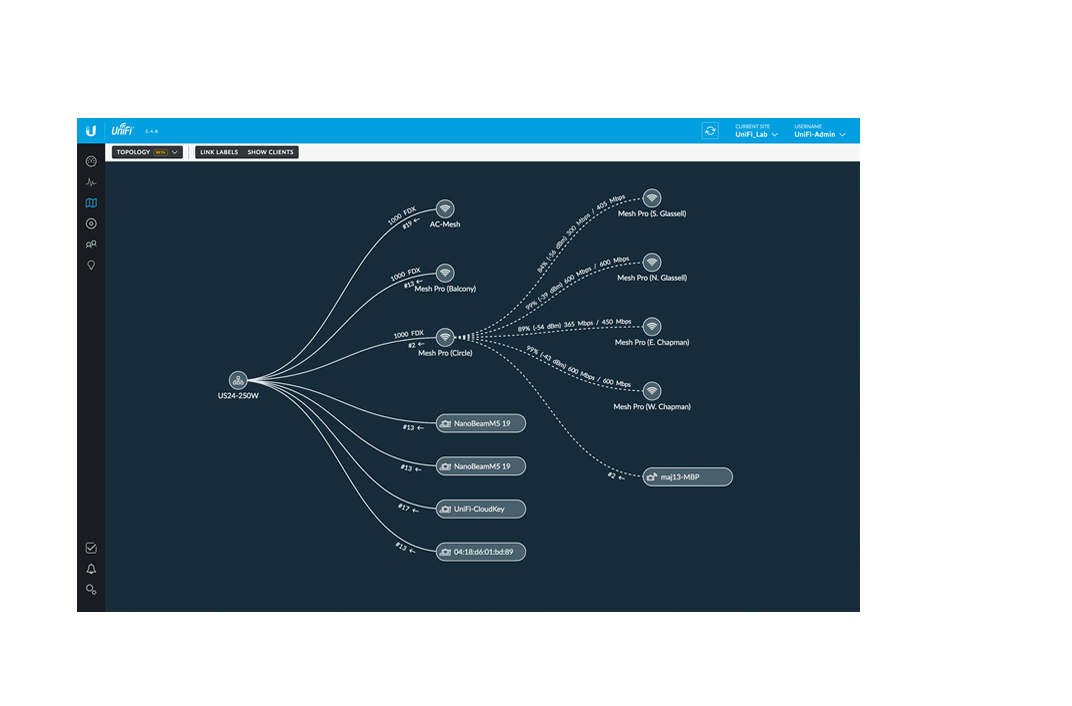Open the Devices circle icon

tap(91, 223)
